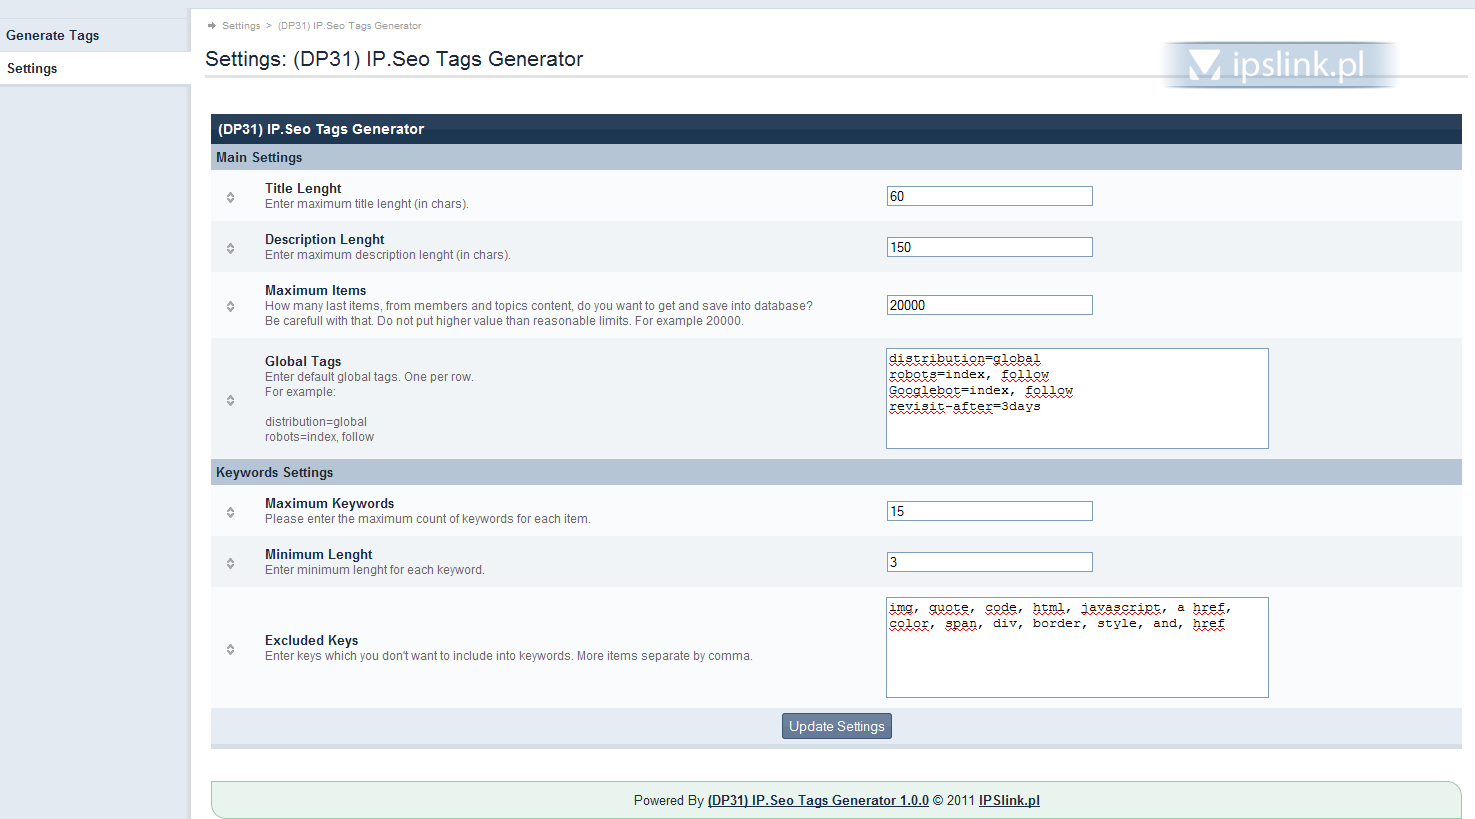Viewport: 1475px width, 819px height.
Task: Click reorder handle beside Excluded Keys
Action: [x=230, y=649]
